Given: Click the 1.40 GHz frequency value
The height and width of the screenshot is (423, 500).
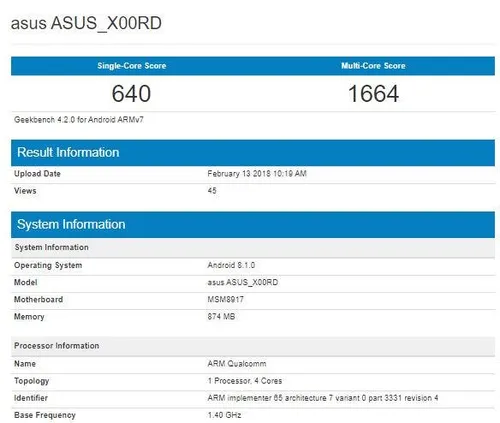Looking at the screenshot, I should (224, 415).
